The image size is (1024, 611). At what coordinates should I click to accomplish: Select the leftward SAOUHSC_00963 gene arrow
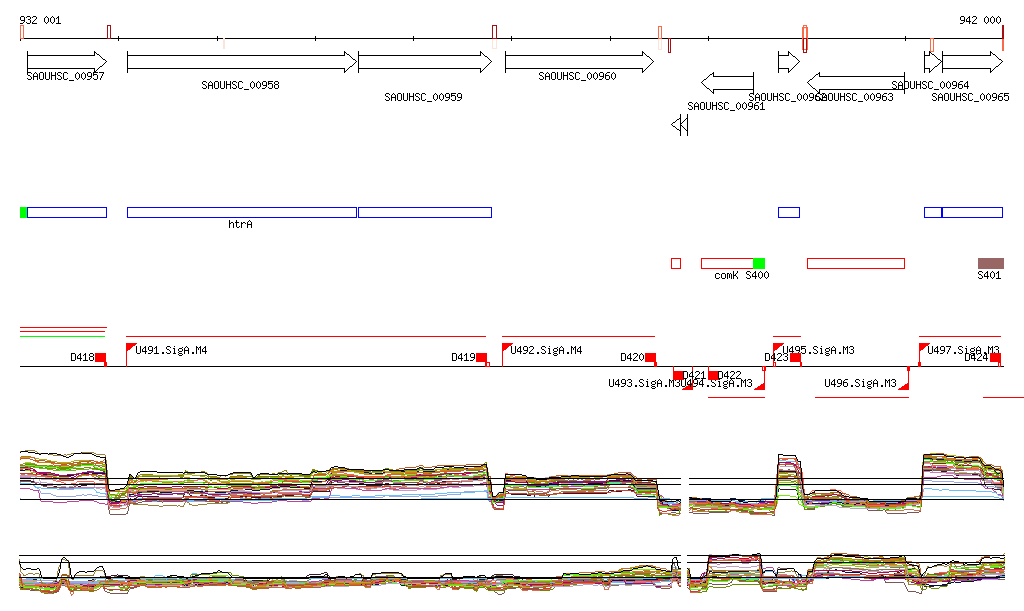[x=856, y=83]
